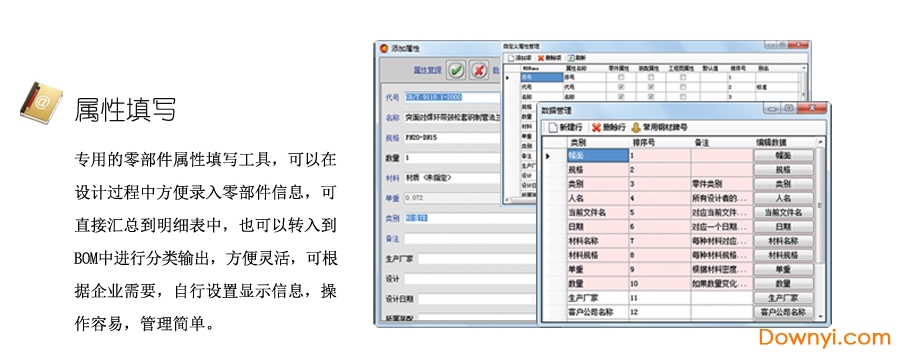Click the 材料名称 edit-data button
Image resolution: width=907 pixels, height=361 pixels.
pyautogui.click(x=783, y=241)
